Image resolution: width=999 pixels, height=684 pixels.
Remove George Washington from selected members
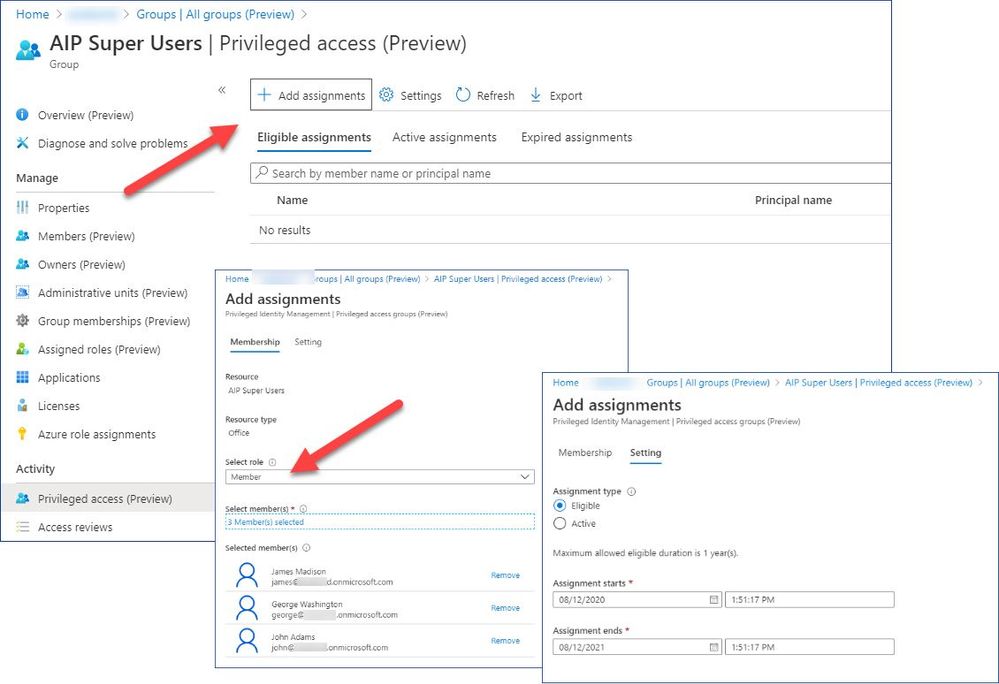[x=505, y=608]
